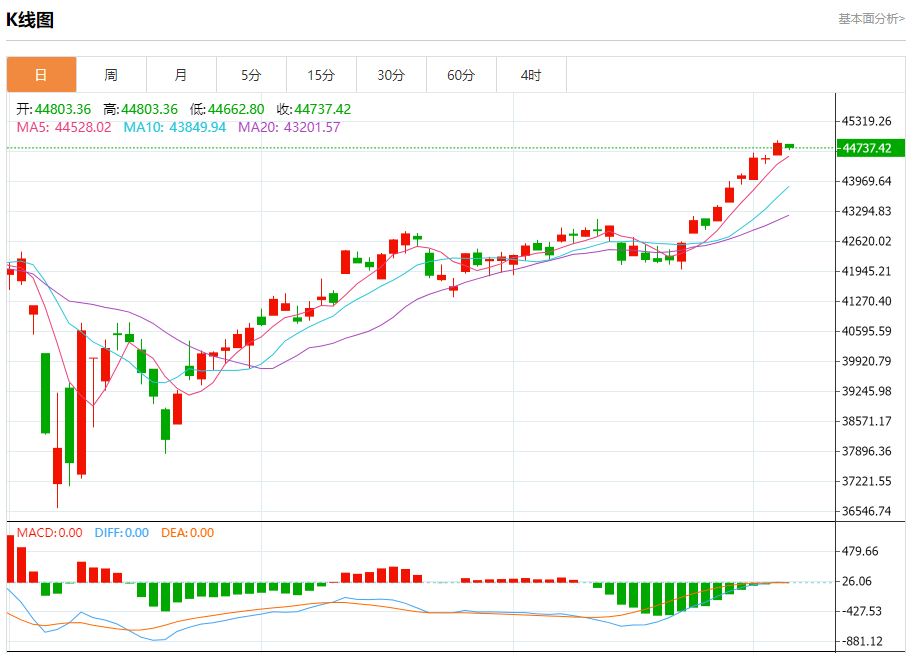The width and height of the screenshot is (910, 653).
Task: Select the 日 daily chart tab
Action: pyautogui.click(x=41, y=74)
